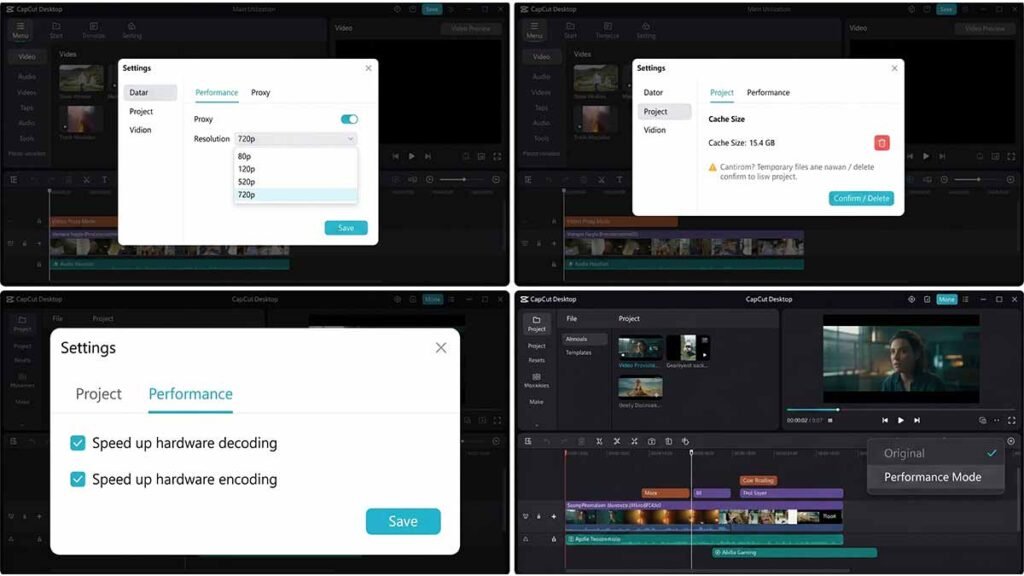Click the white playhead marker on the editor timeline

tap(691, 453)
